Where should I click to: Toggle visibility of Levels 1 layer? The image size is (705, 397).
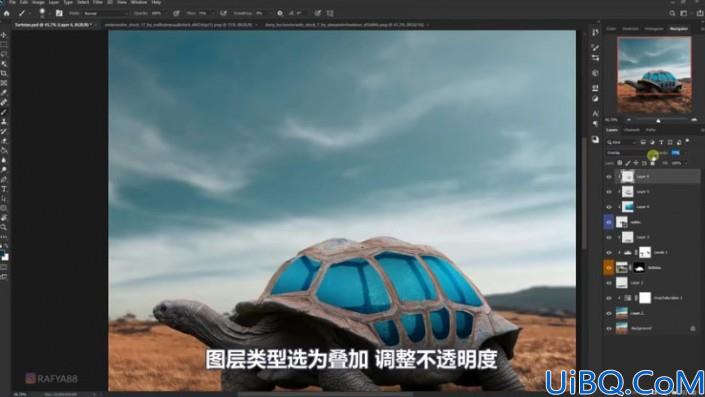coord(609,253)
